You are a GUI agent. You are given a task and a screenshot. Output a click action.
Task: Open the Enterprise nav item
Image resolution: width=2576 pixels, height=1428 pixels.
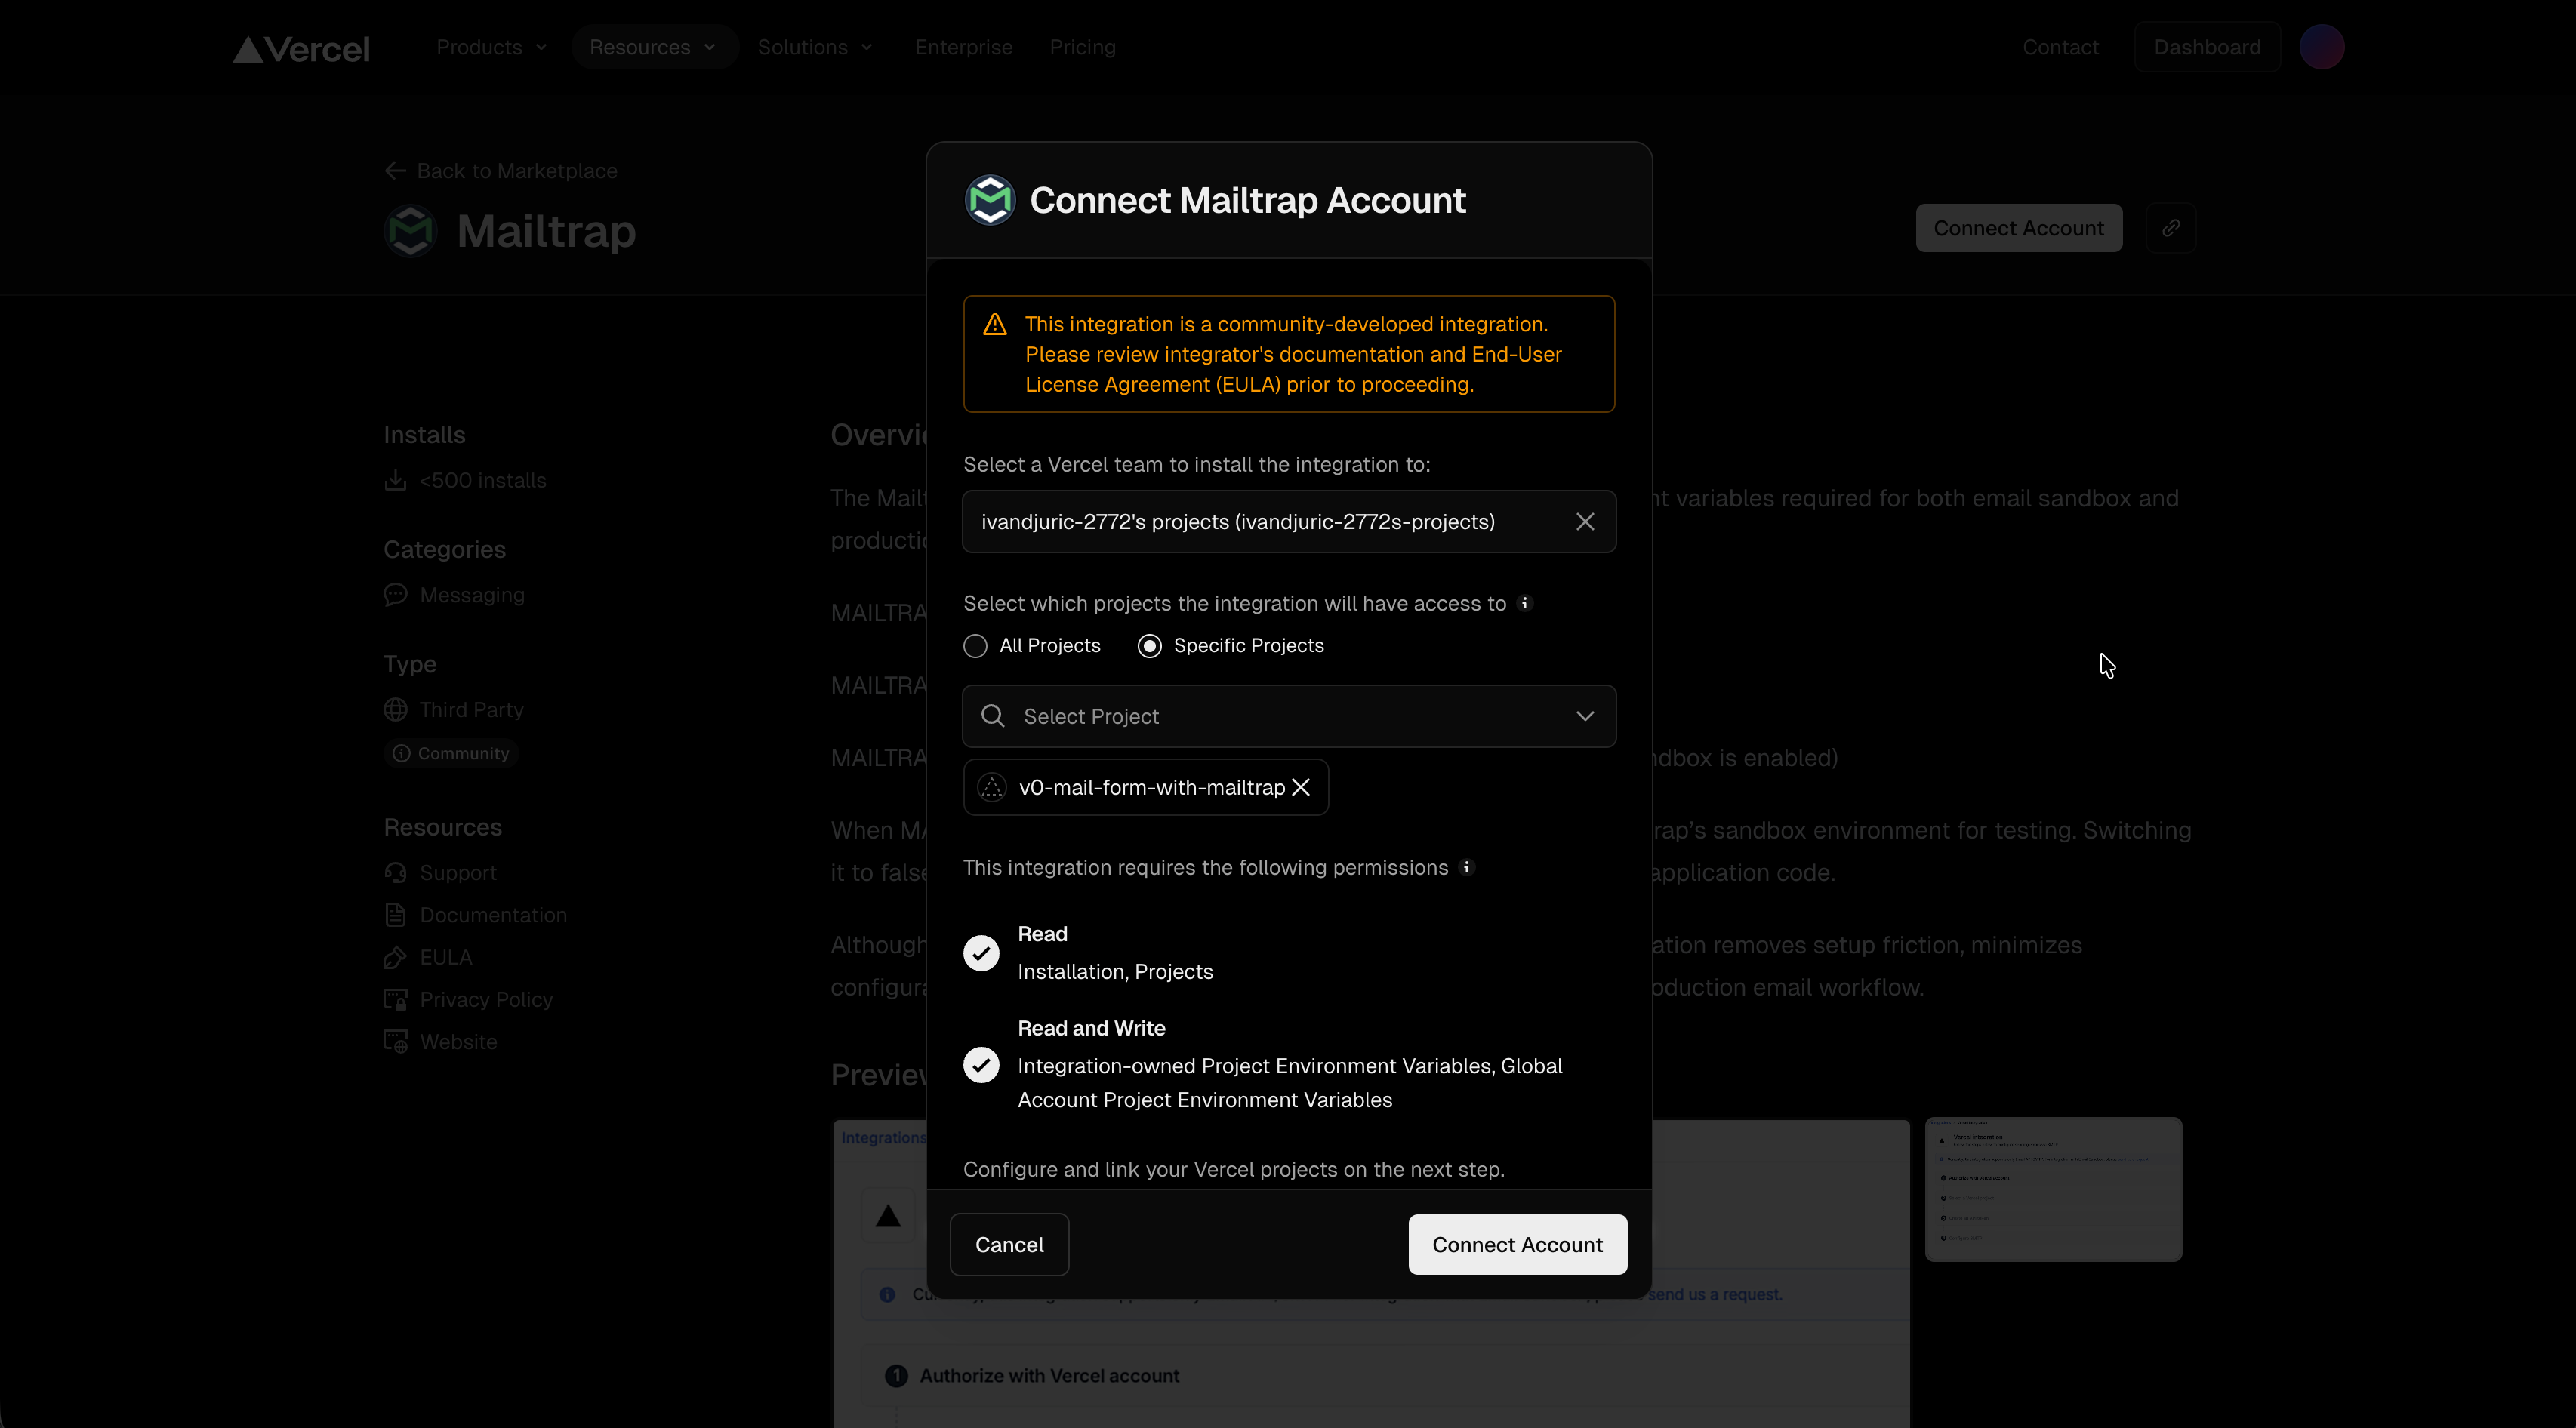(x=963, y=47)
